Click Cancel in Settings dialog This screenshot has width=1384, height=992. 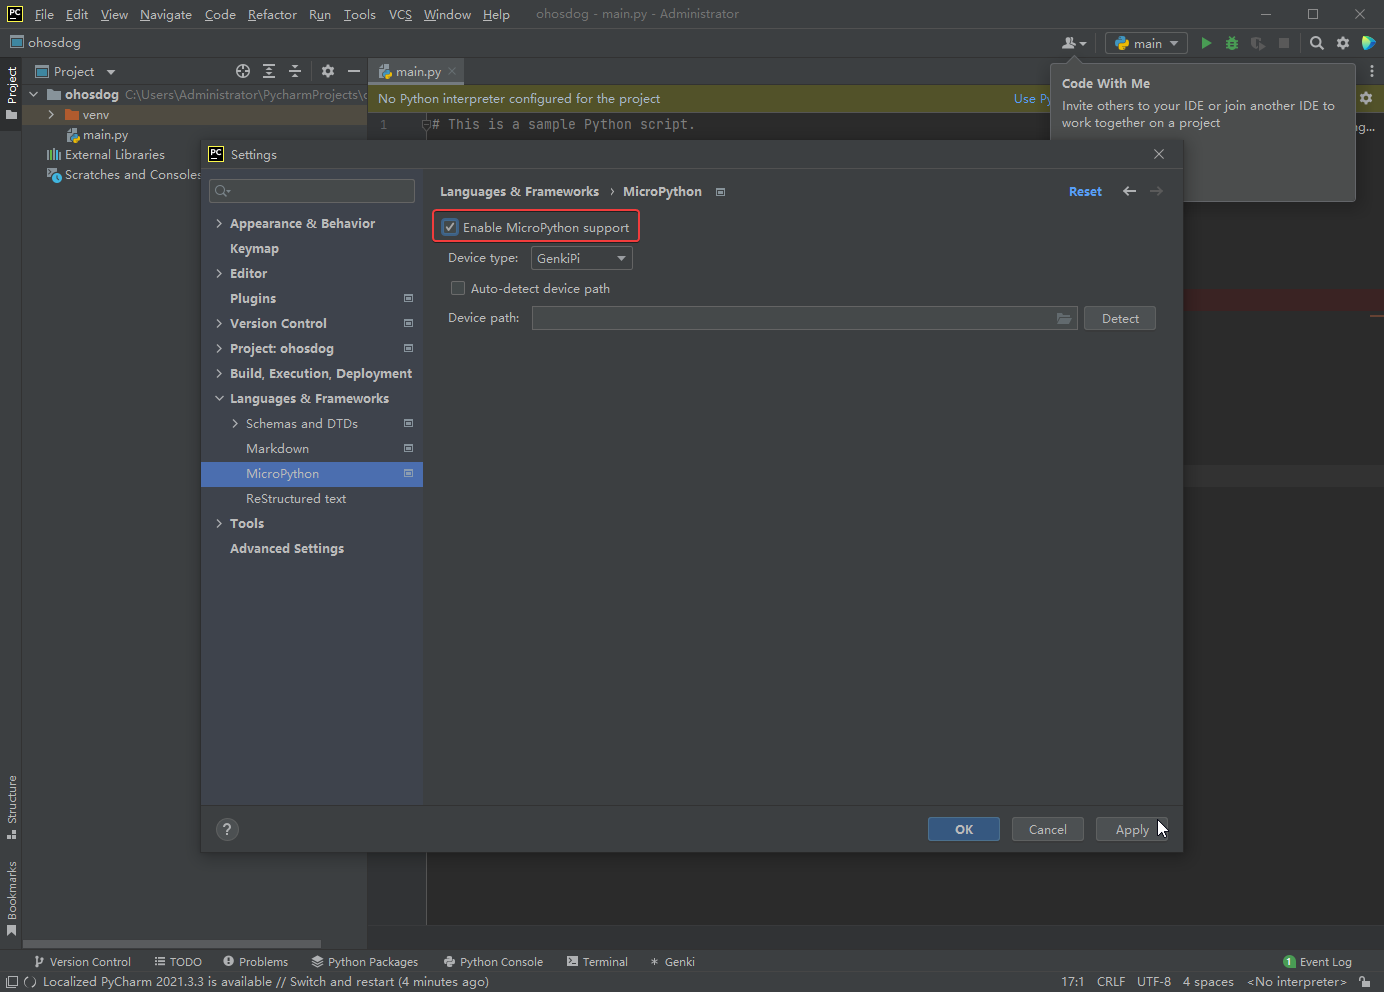tap(1048, 829)
